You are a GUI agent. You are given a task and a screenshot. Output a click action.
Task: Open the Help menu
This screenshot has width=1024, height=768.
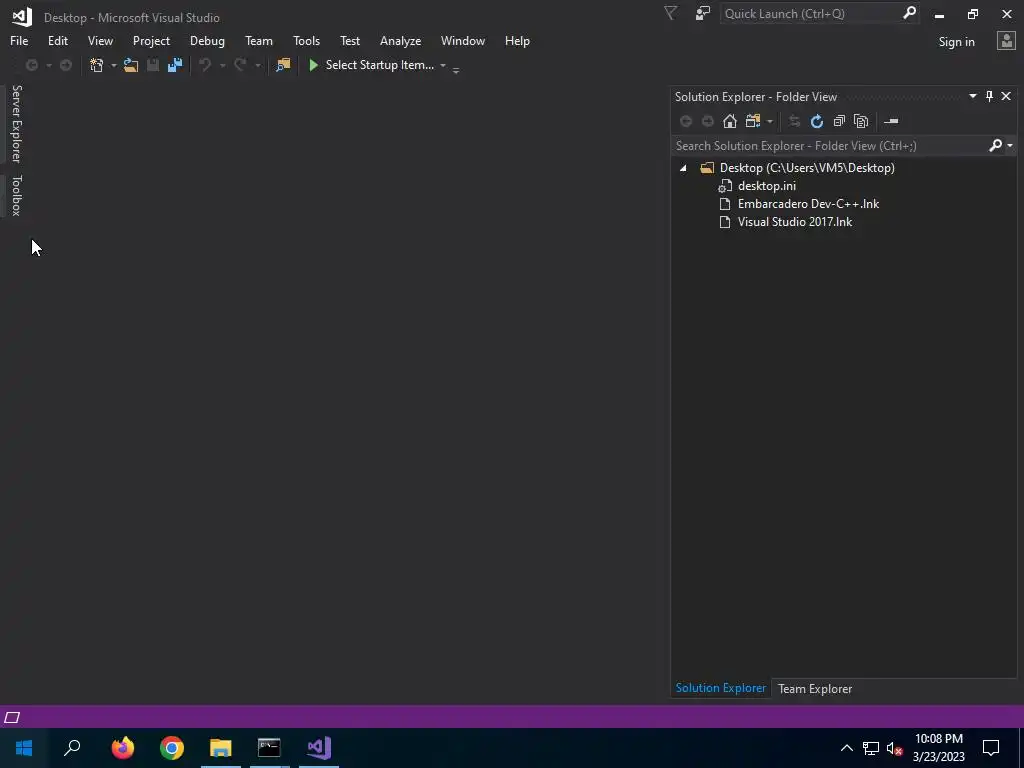(x=517, y=40)
